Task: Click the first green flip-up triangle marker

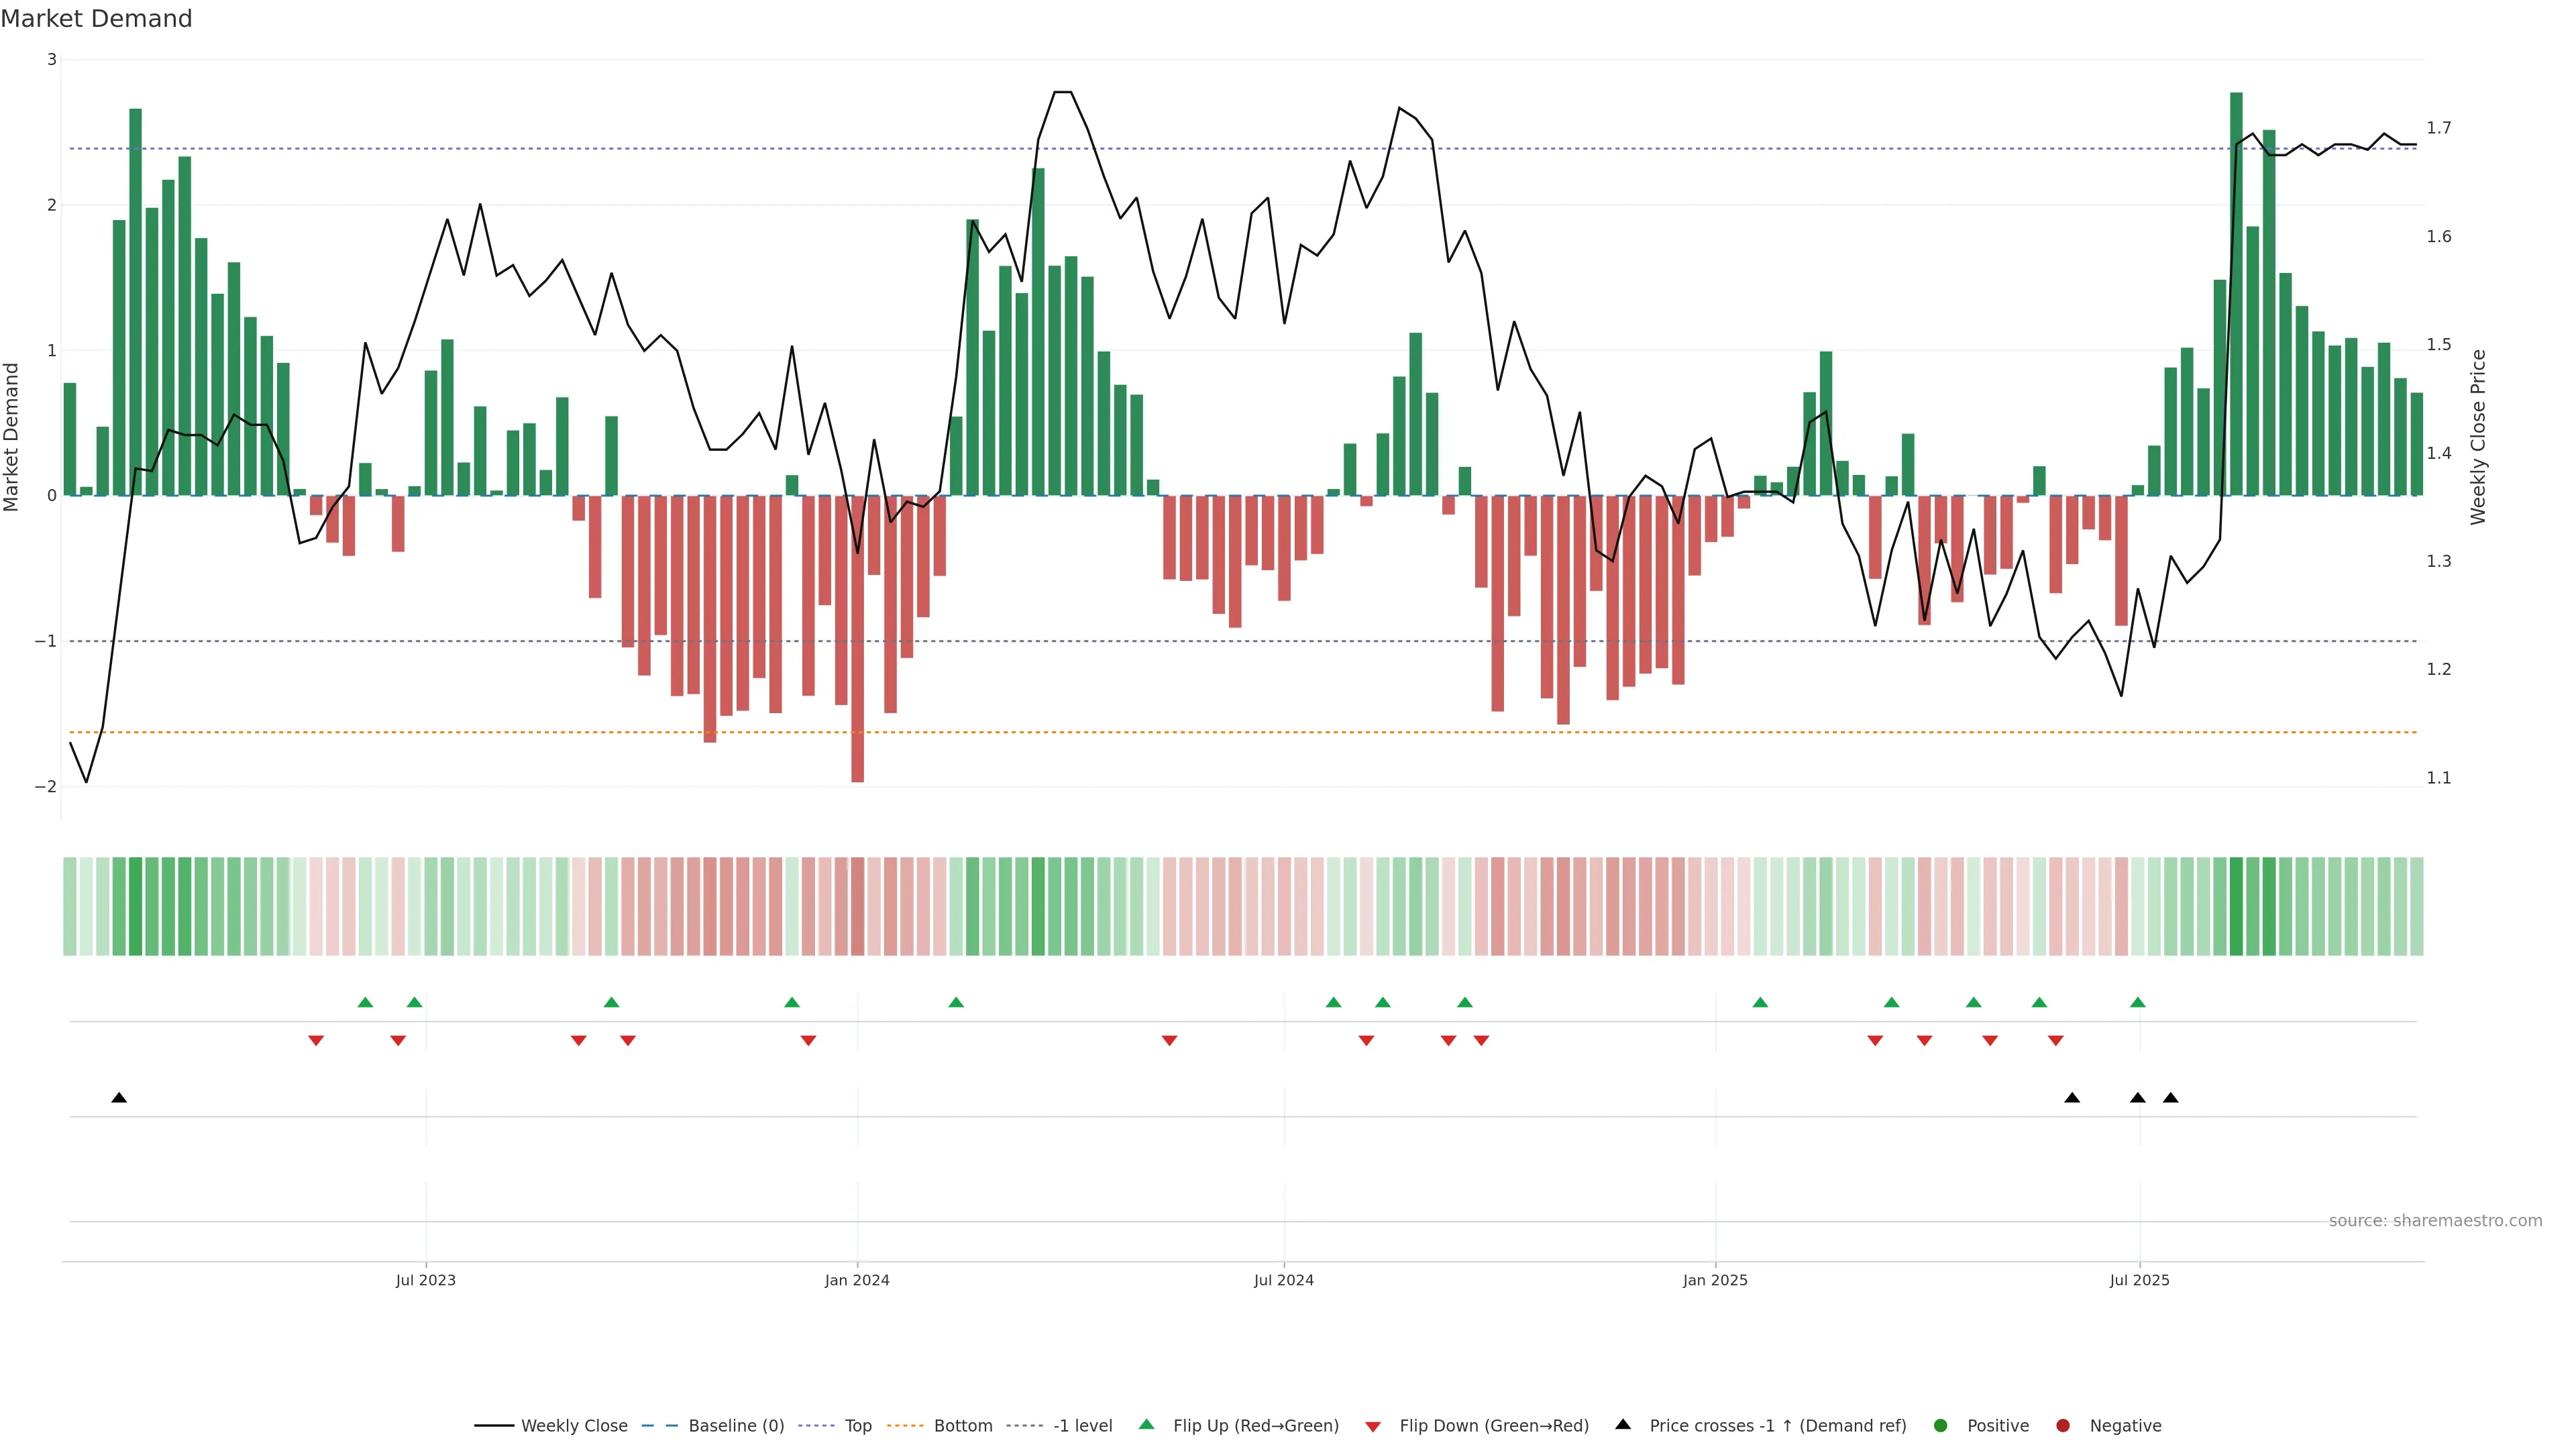Action: pos(365,1002)
